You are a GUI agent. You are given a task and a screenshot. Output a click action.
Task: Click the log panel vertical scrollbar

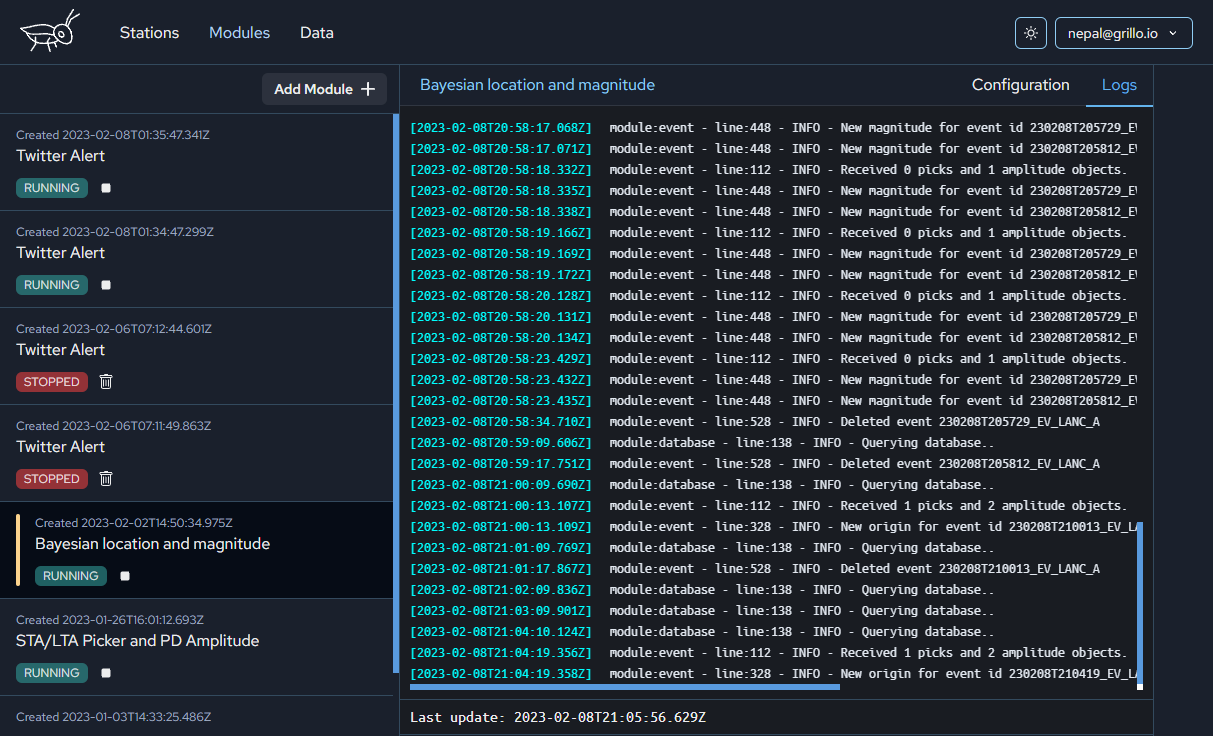[x=1140, y=602]
